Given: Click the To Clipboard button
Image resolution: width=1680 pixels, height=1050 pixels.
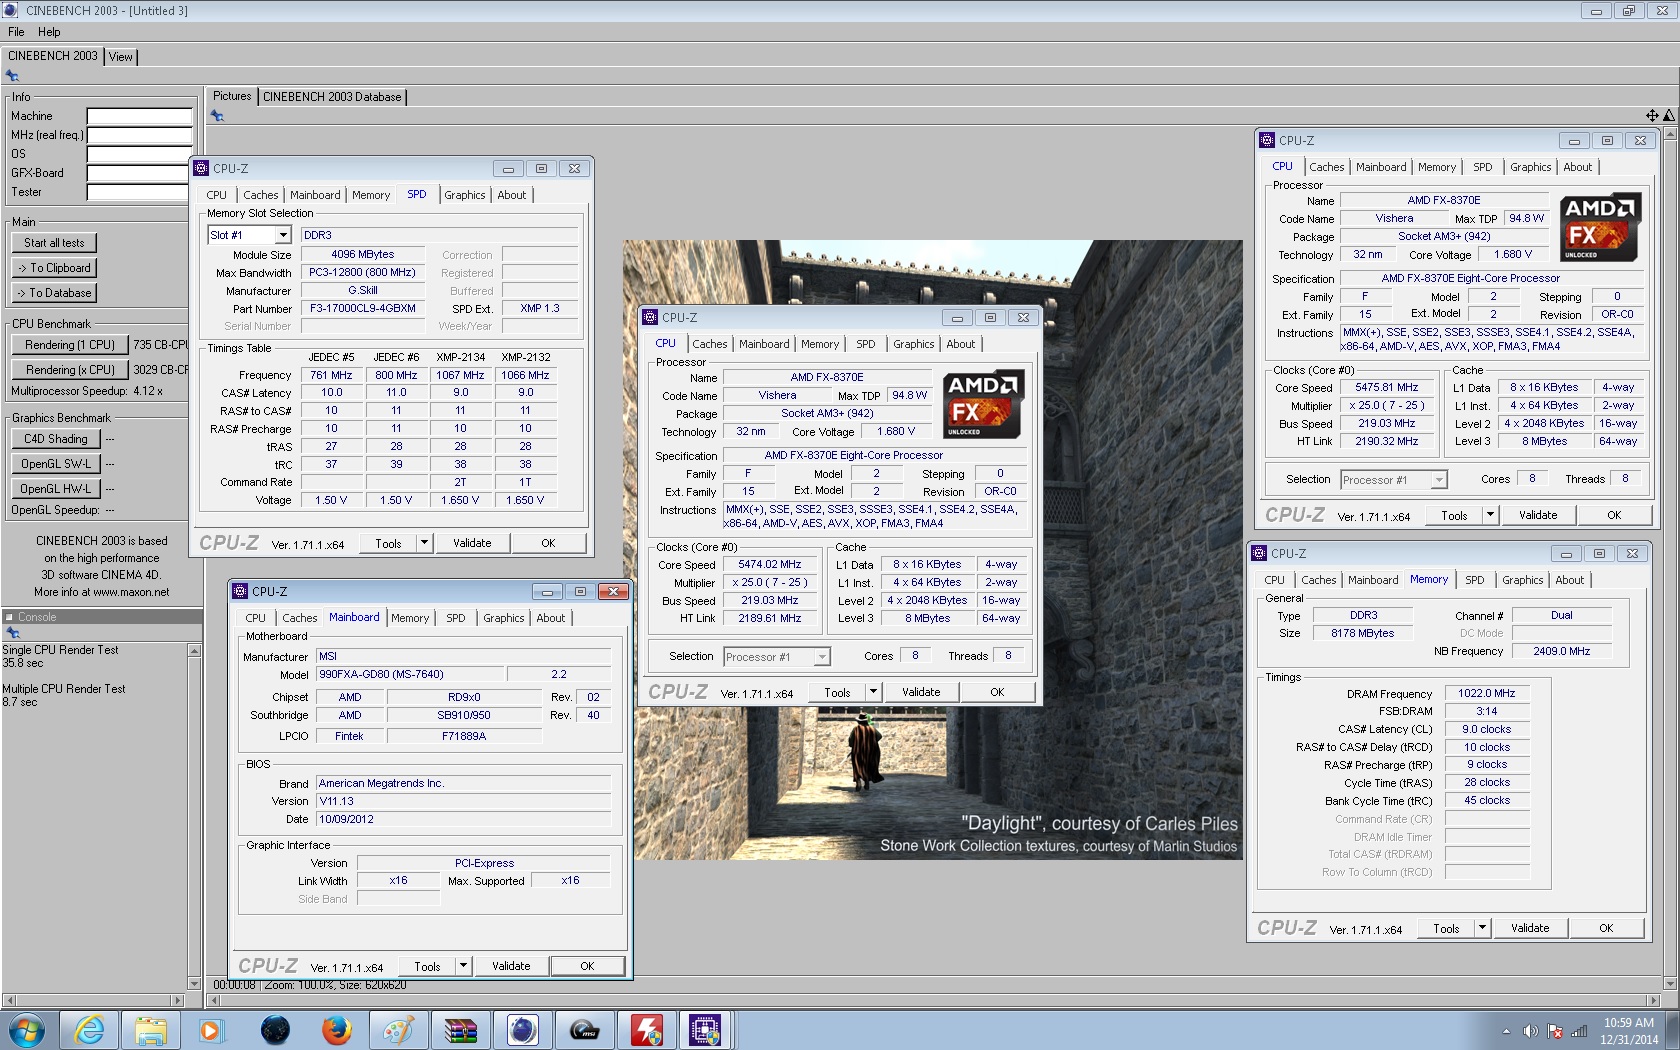Looking at the screenshot, I should coord(54,268).
